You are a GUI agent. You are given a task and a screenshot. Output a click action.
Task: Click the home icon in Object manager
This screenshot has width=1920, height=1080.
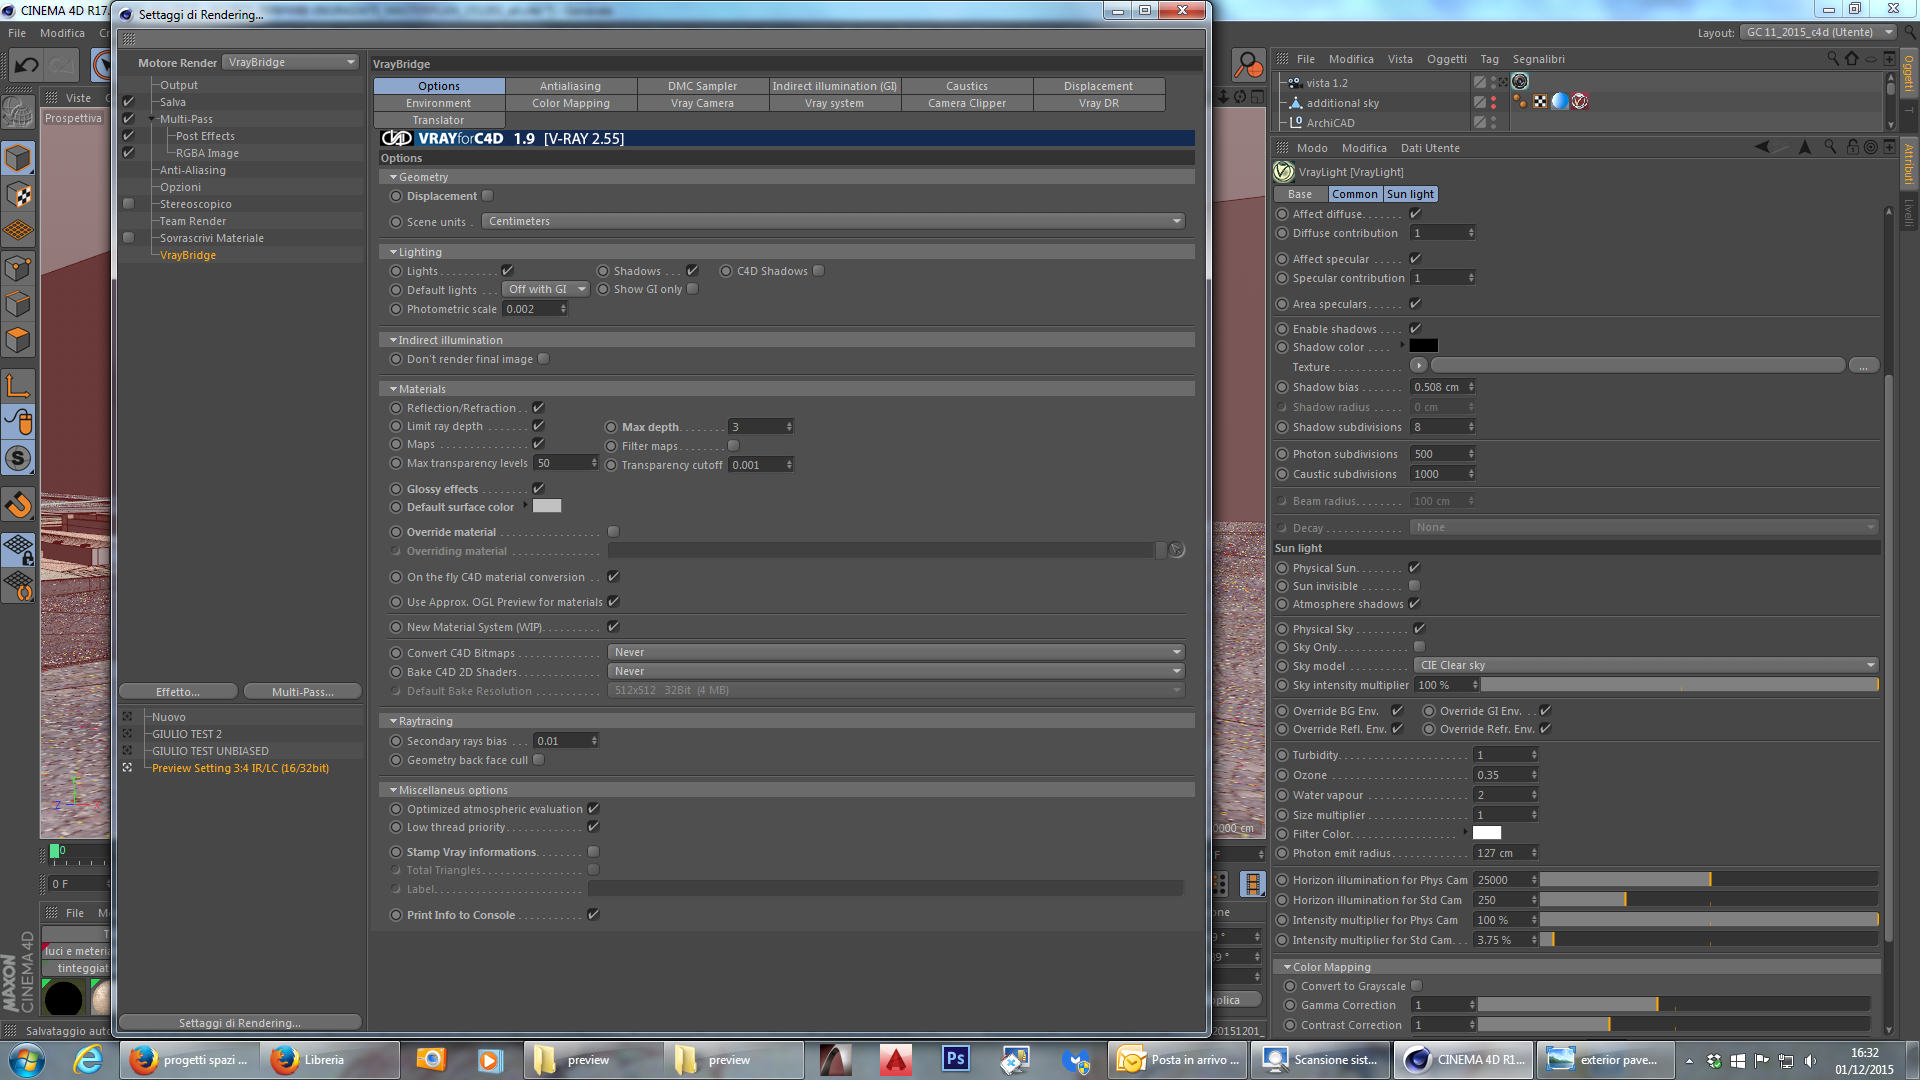1852,59
